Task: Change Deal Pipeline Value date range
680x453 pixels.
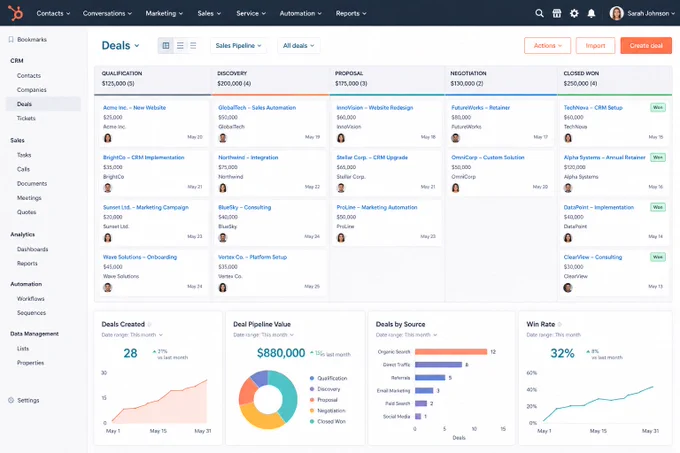Action: tap(264, 335)
